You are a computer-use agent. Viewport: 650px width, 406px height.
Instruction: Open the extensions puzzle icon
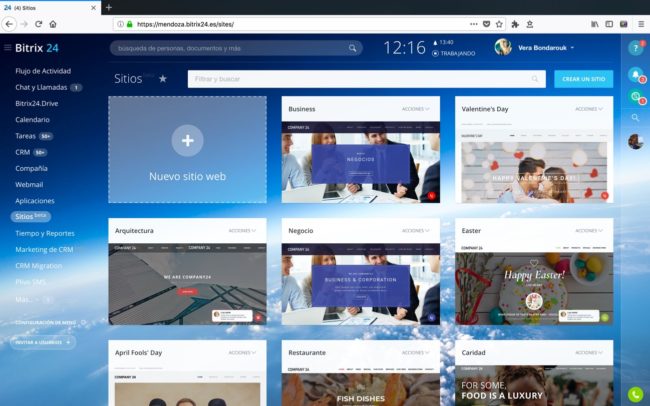(x=515, y=24)
